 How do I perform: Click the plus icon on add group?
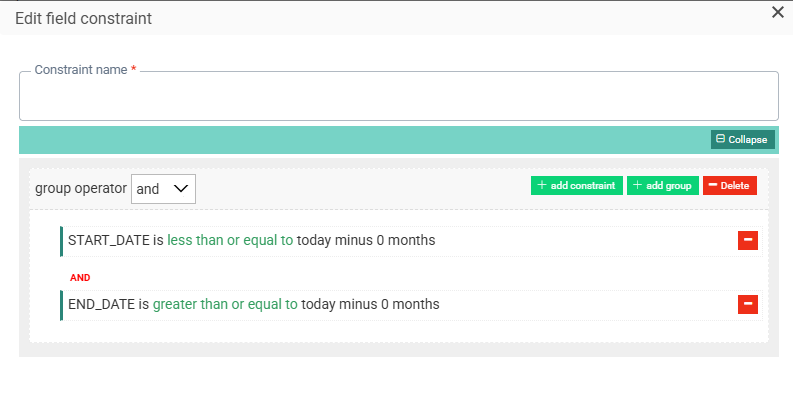tap(638, 185)
